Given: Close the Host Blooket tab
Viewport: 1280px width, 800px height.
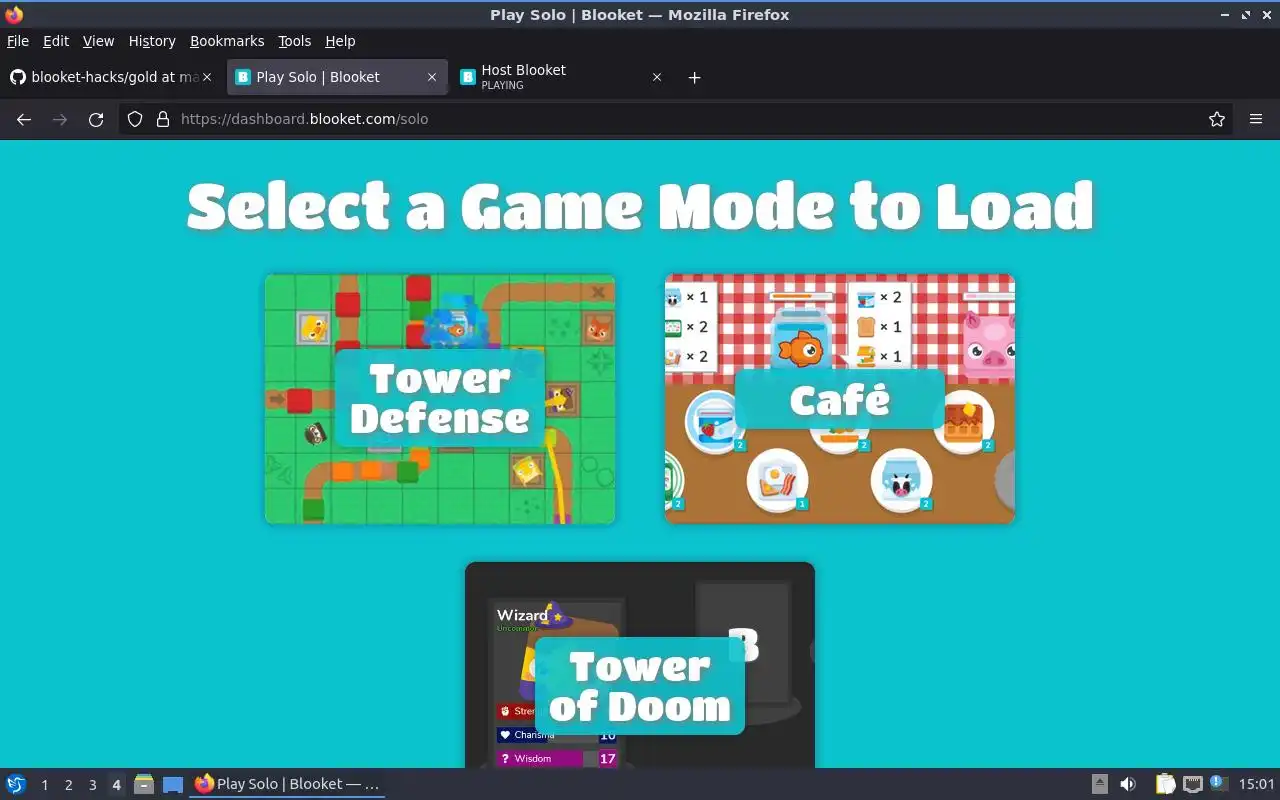Looking at the screenshot, I should point(657,77).
